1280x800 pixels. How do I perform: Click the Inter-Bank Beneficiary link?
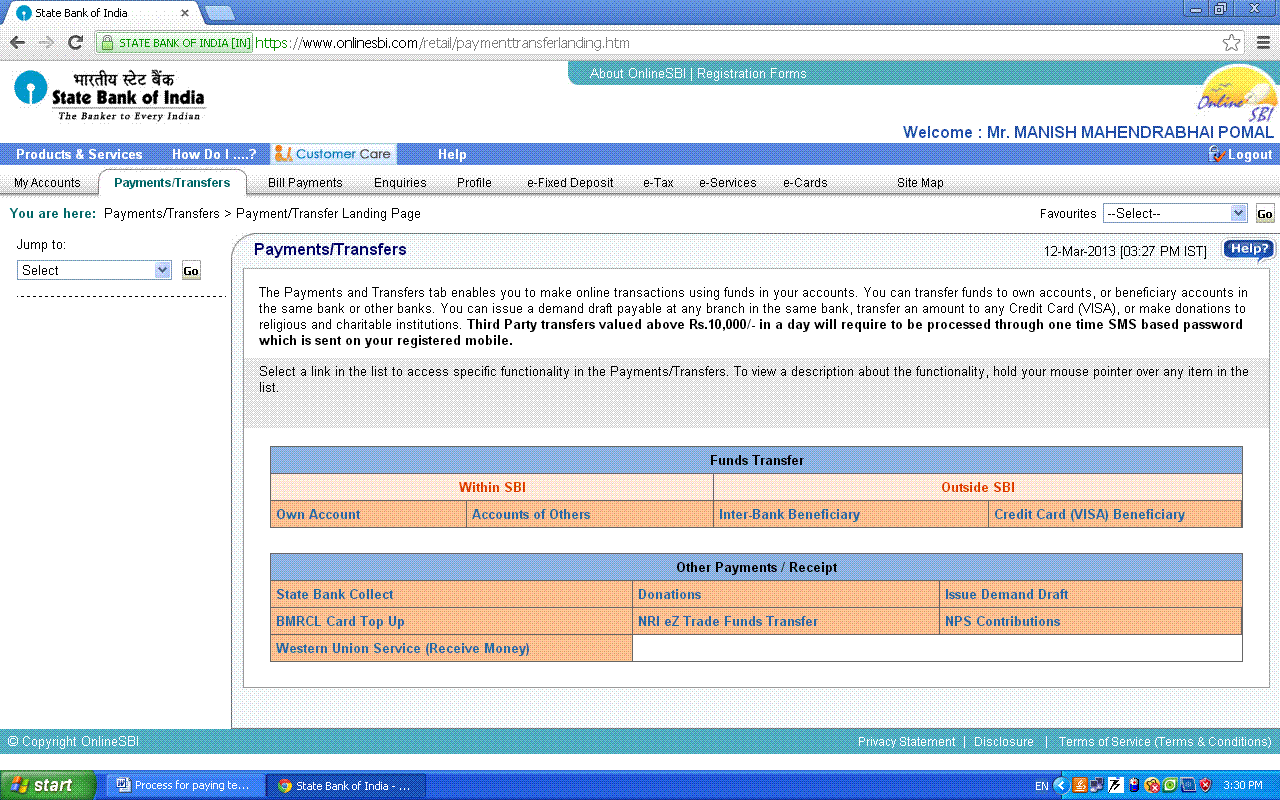(x=789, y=514)
